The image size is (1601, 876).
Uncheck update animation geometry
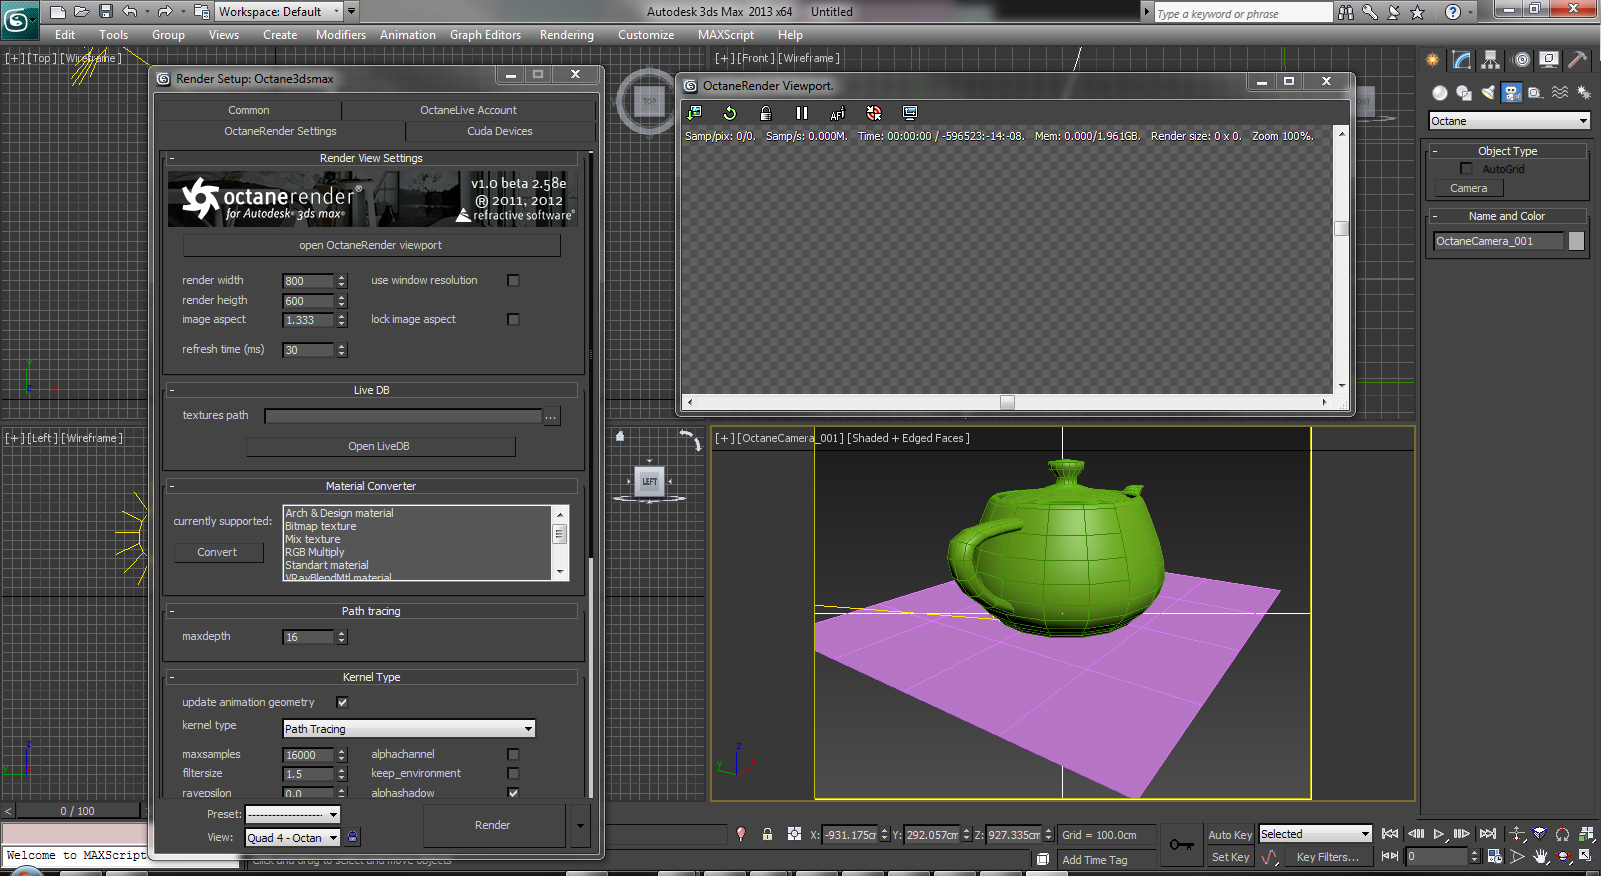pyautogui.click(x=342, y=703)
